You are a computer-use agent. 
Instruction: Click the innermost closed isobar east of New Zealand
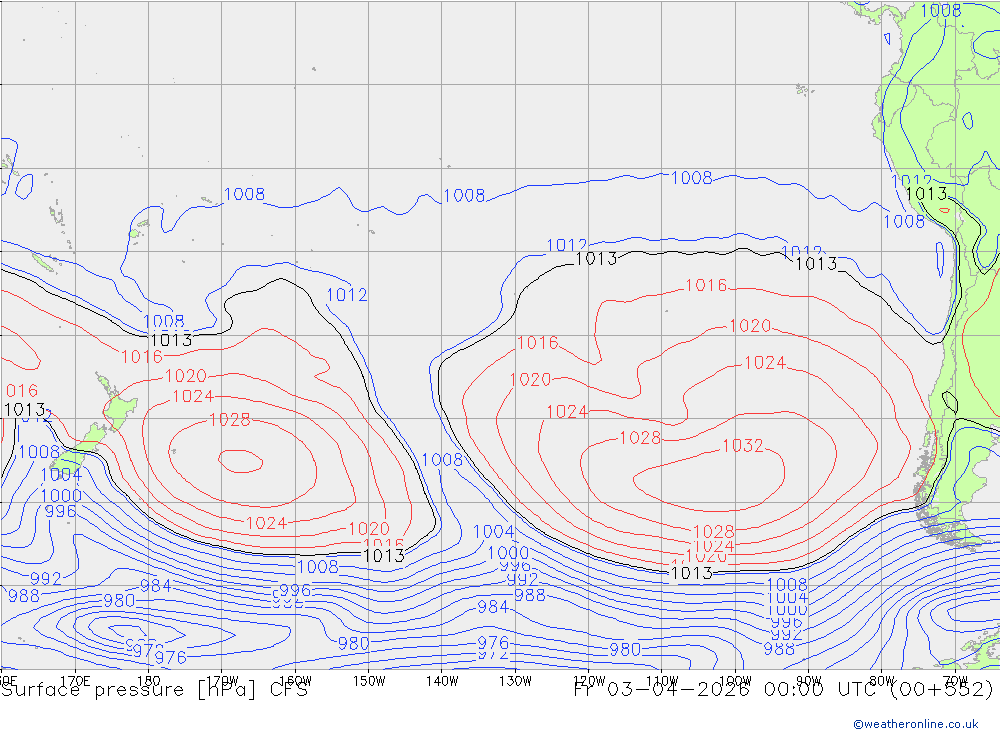[x=240, y=460]
